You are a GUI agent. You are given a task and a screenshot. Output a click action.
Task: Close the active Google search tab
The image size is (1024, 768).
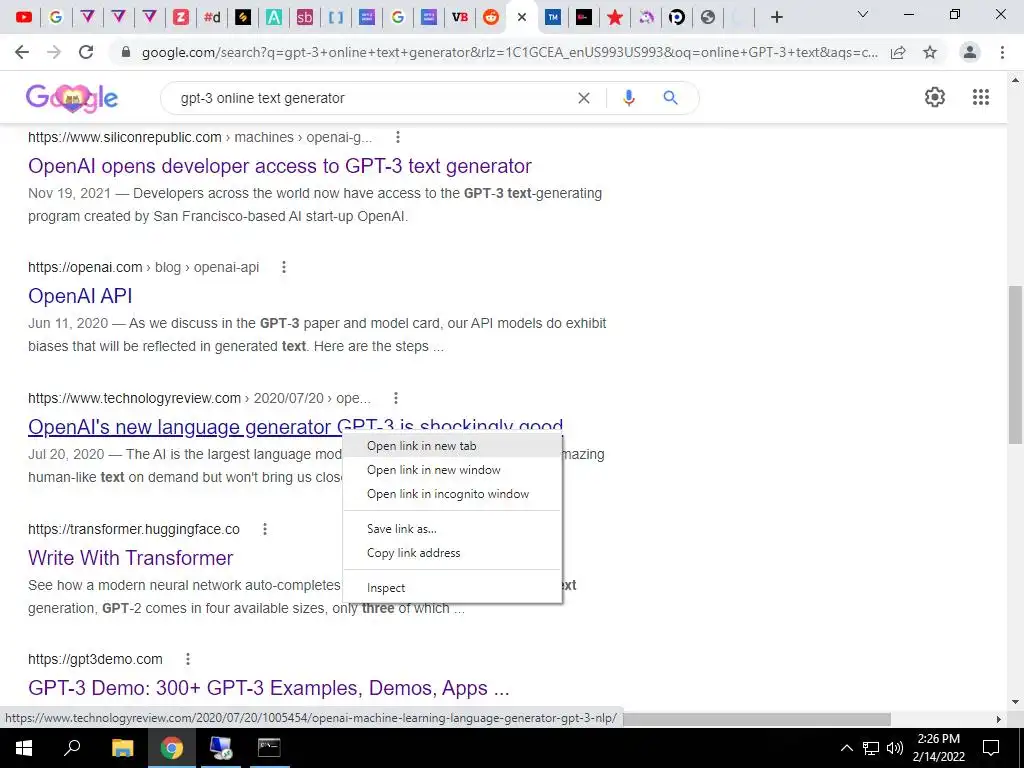(x=522, y=18)
